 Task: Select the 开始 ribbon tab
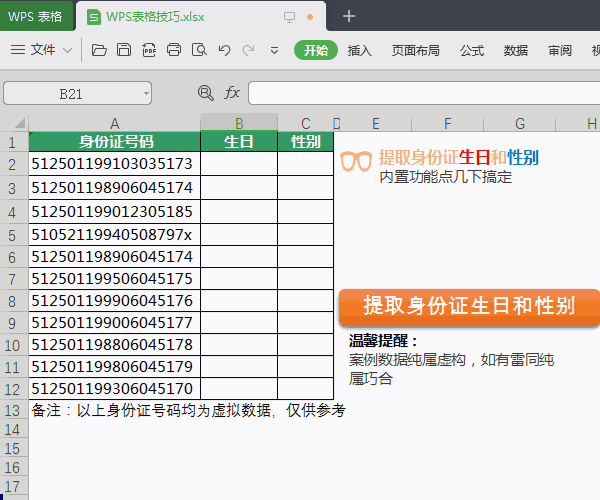pyautogui.click(x=316, y=50)
